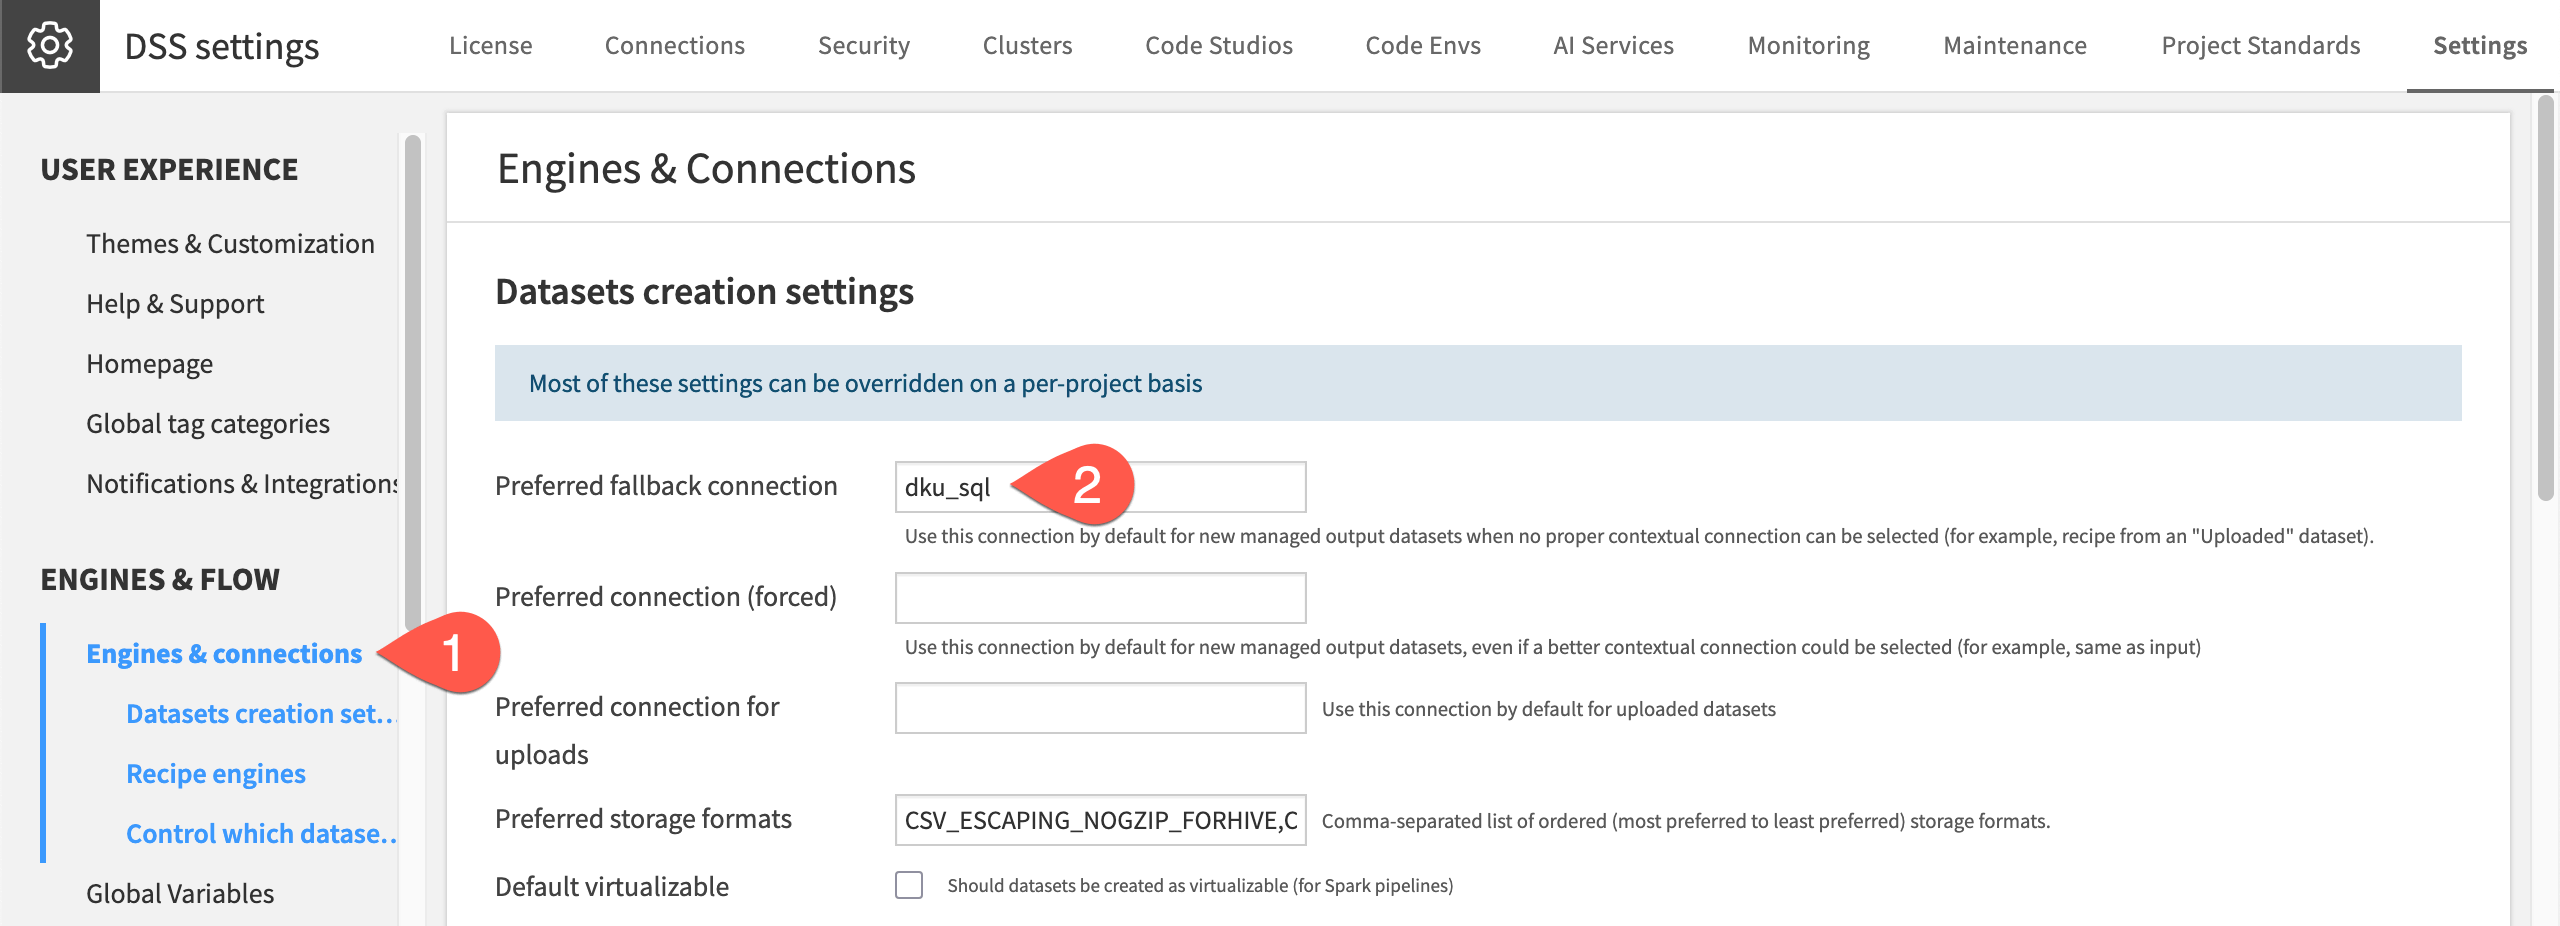The width and height of the screenshot is (2560, 926).
Task: Go to the Monitoring tab
Action: click(1808, 46)
